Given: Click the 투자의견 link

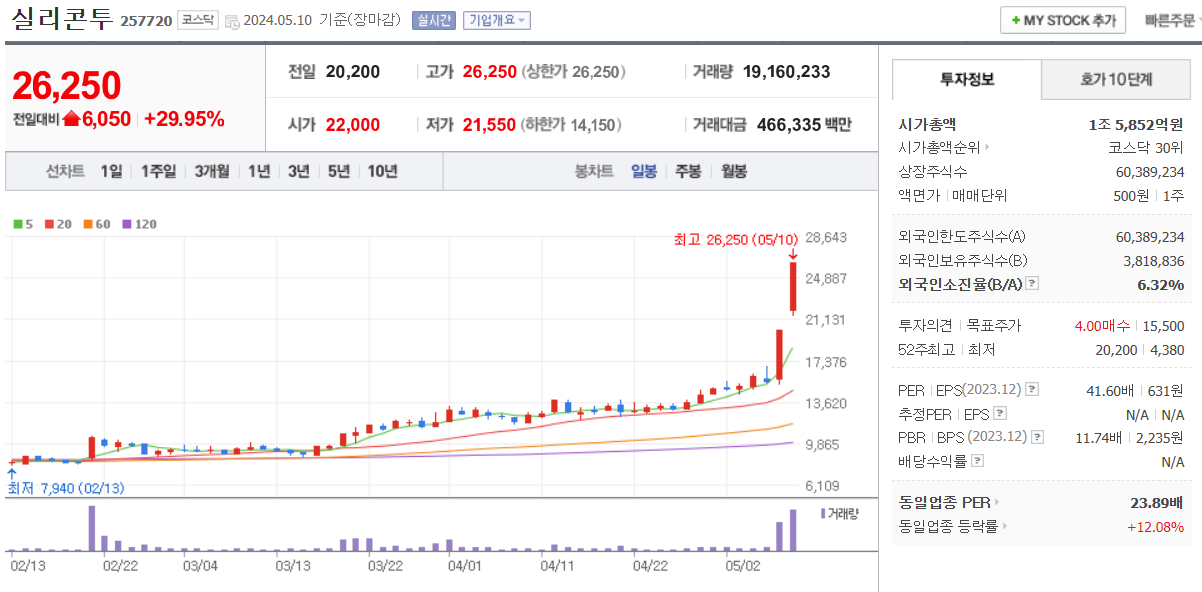Looking at the screenshot, I should click(925, 326).
